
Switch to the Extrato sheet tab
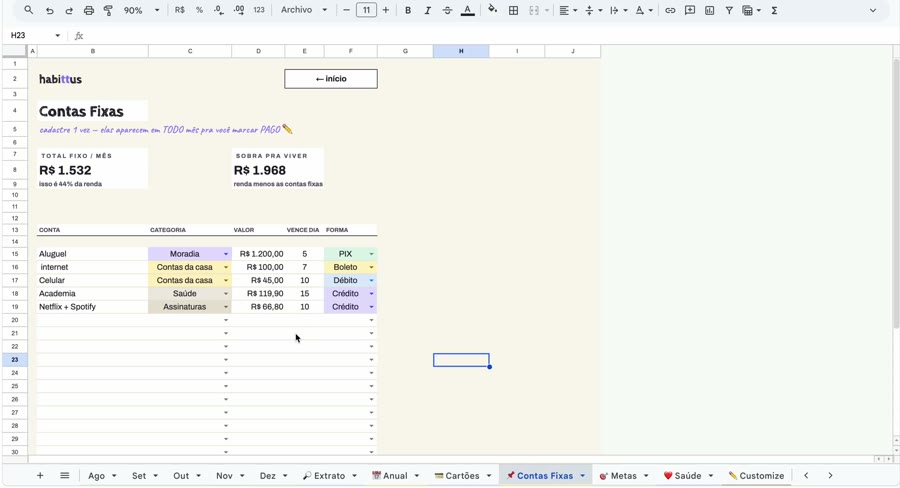[324, 476]
